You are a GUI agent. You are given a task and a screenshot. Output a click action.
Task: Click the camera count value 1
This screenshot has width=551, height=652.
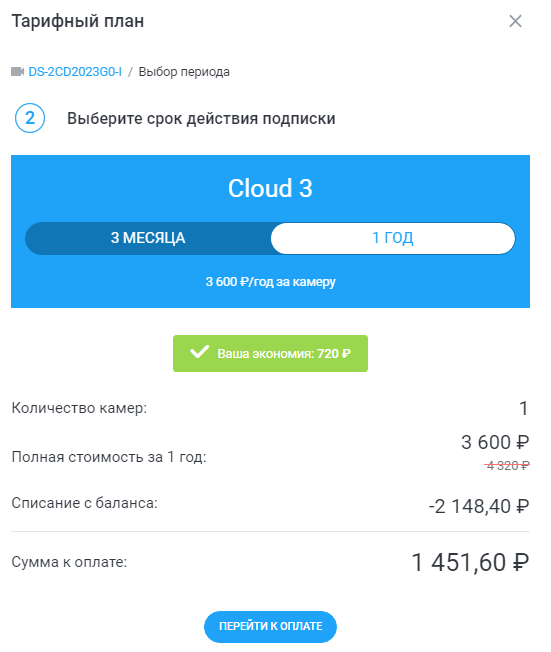(524, 408)
